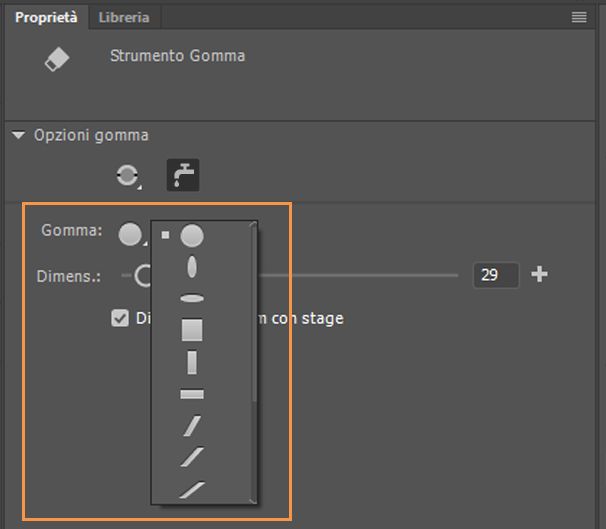Select the horizontal oval eraser shape
The width and height of the screenshot is (606, 529).
point(192,298)
